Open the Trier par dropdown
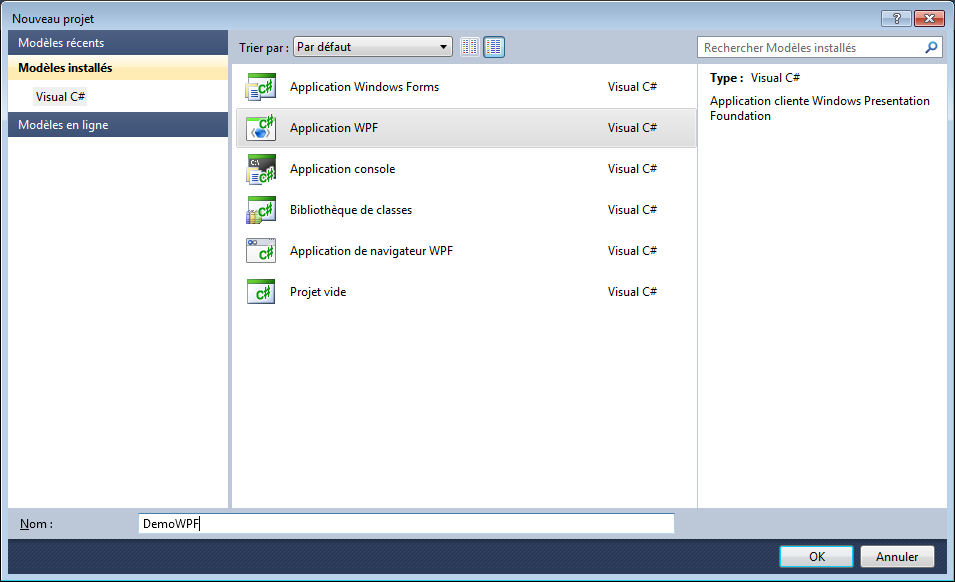 pos(373,47)
